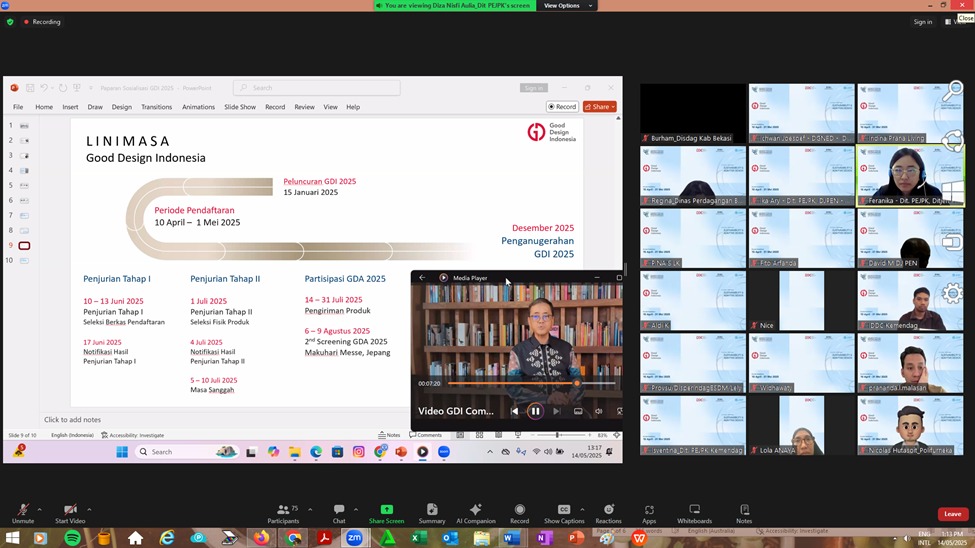Toggle Show Captions in Zoom

click(564, 514)
